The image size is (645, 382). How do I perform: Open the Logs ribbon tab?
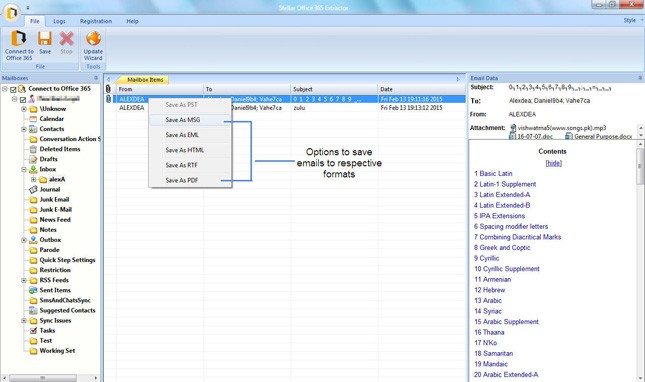59,21
